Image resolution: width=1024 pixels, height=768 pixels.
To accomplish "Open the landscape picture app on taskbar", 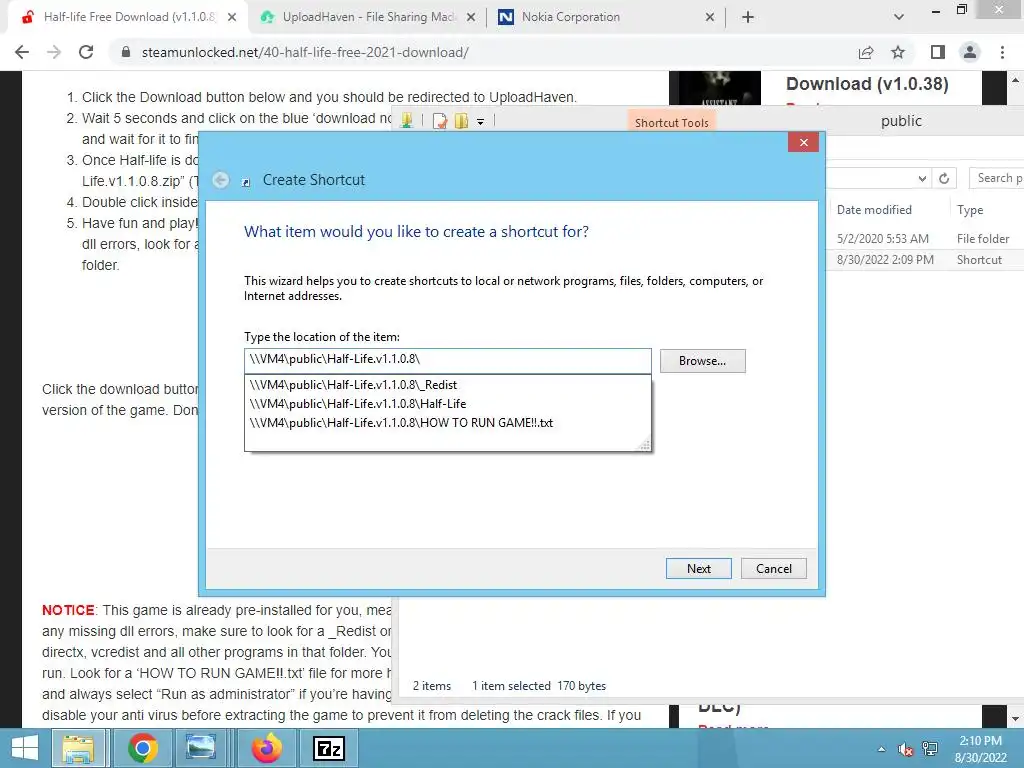I will point(200,748).
